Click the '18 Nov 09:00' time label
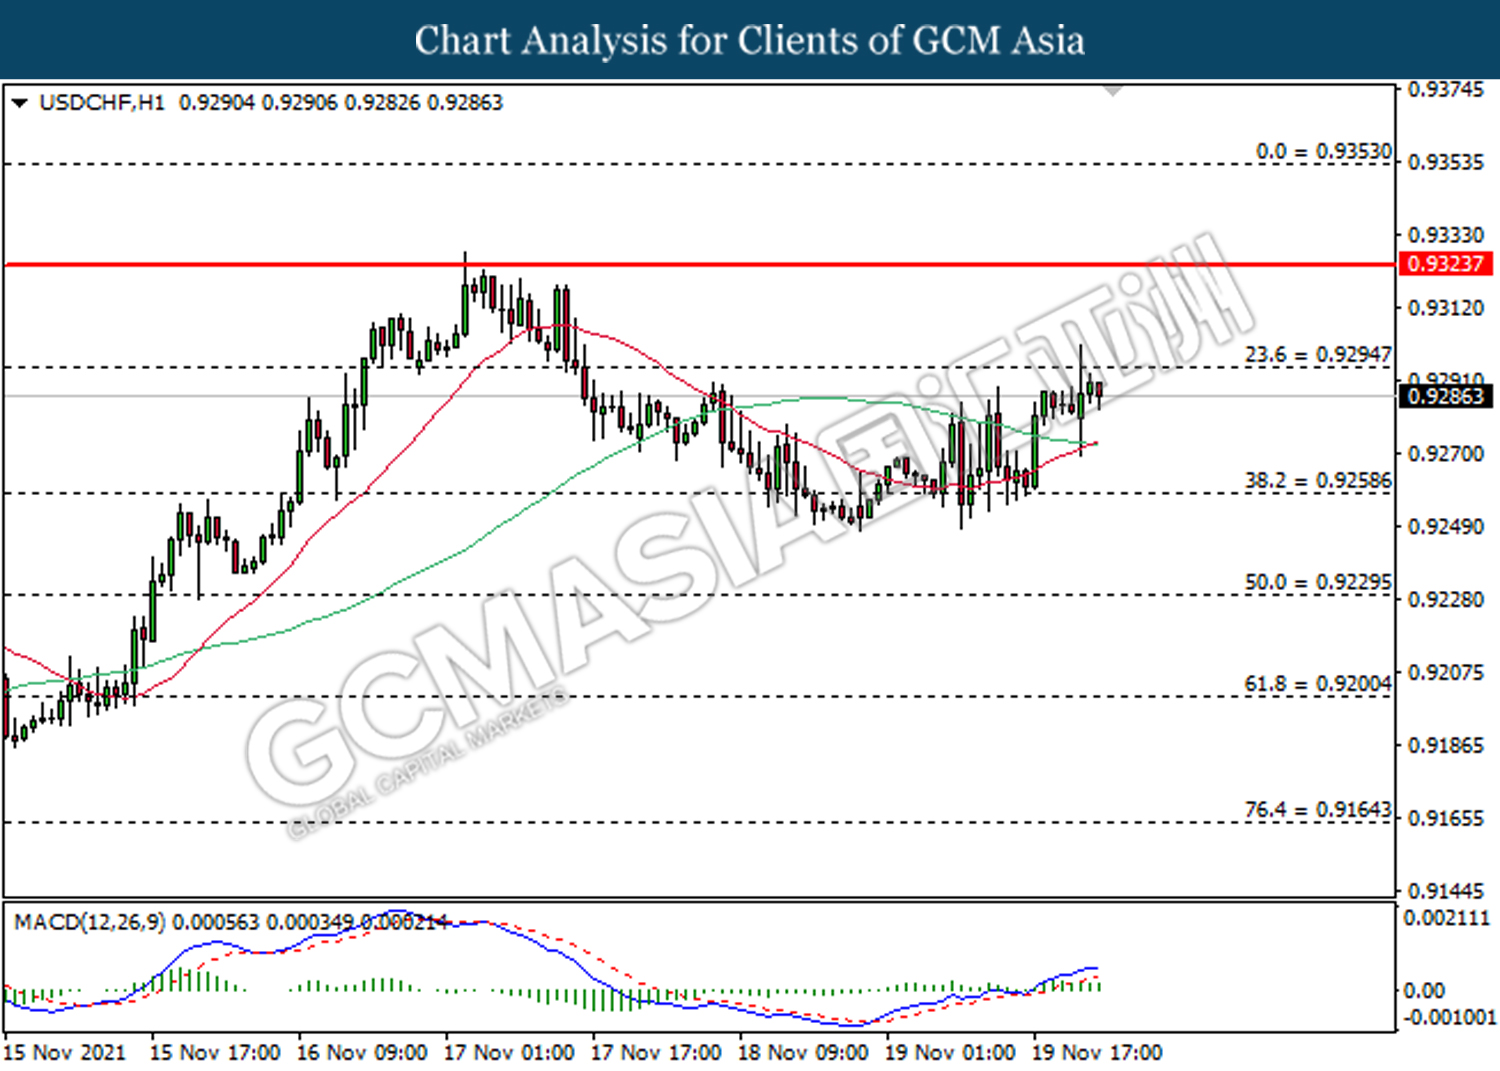The image size is (1500, 1071). (x=803, y=1053)
